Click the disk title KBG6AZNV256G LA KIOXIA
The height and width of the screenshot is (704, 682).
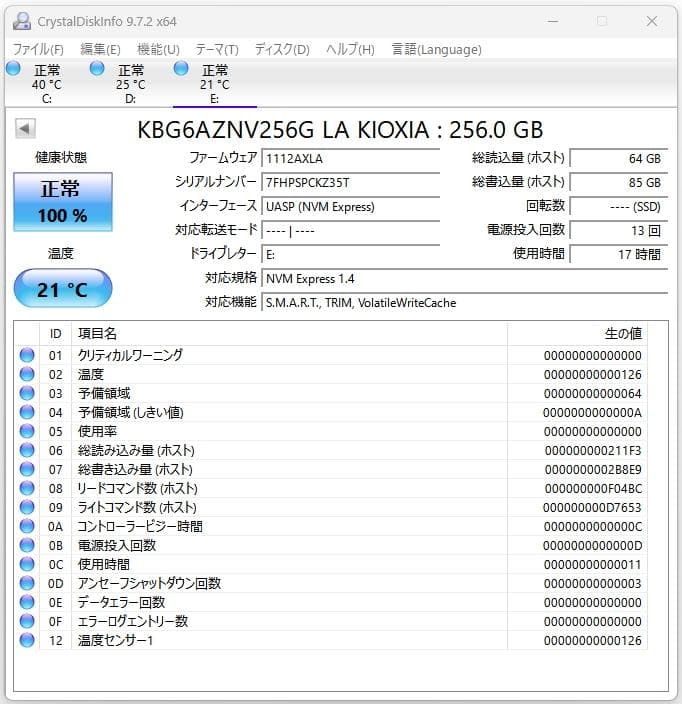pyautogui.click(x=283, y=130)
